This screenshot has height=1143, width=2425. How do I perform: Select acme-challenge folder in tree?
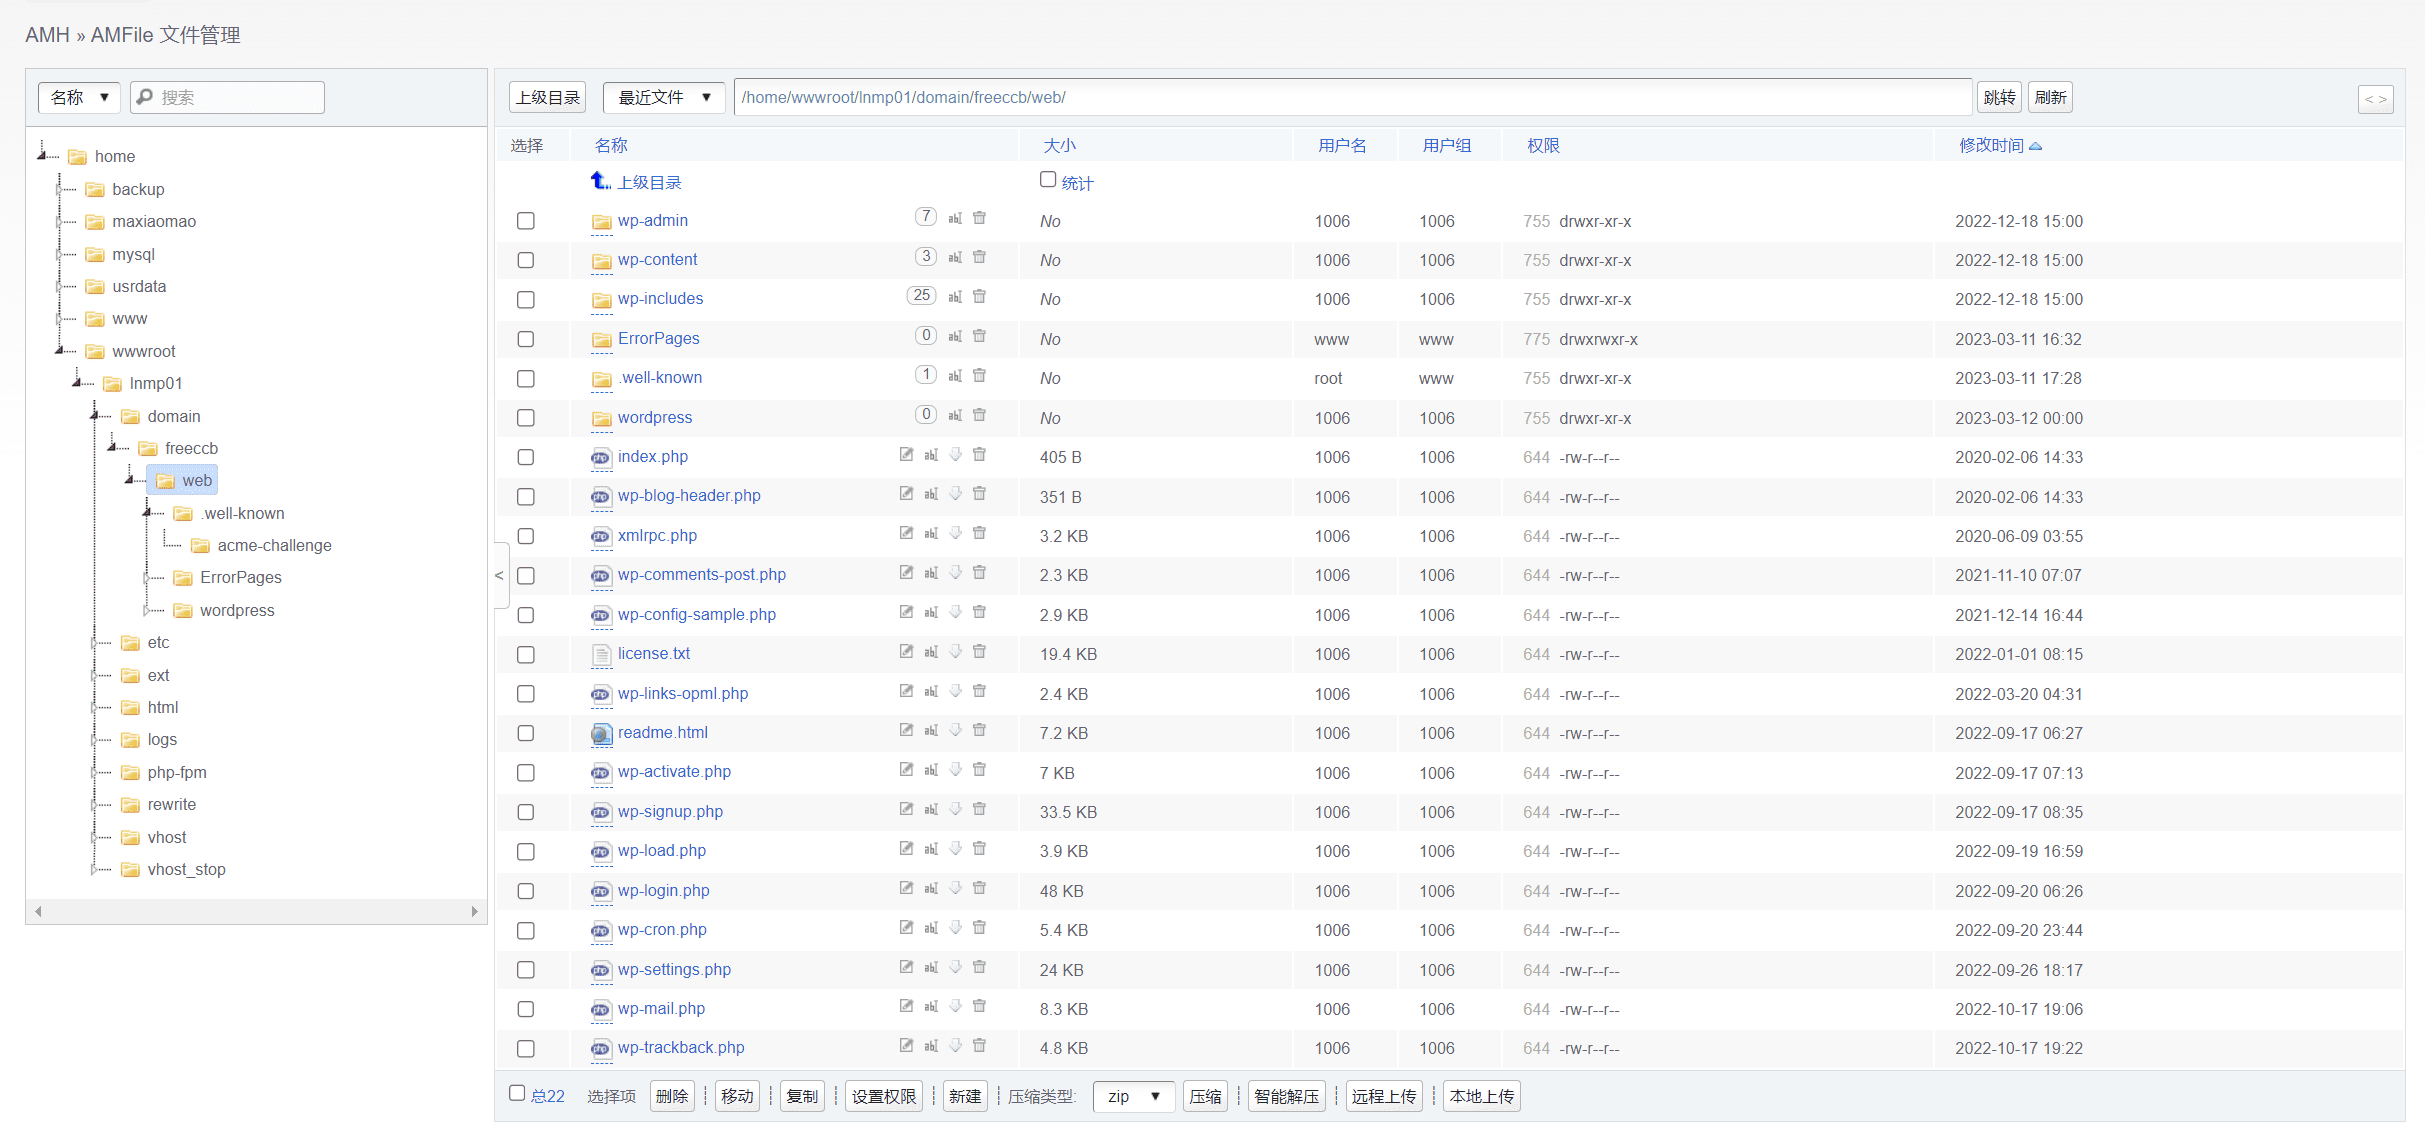pos(274,545)
